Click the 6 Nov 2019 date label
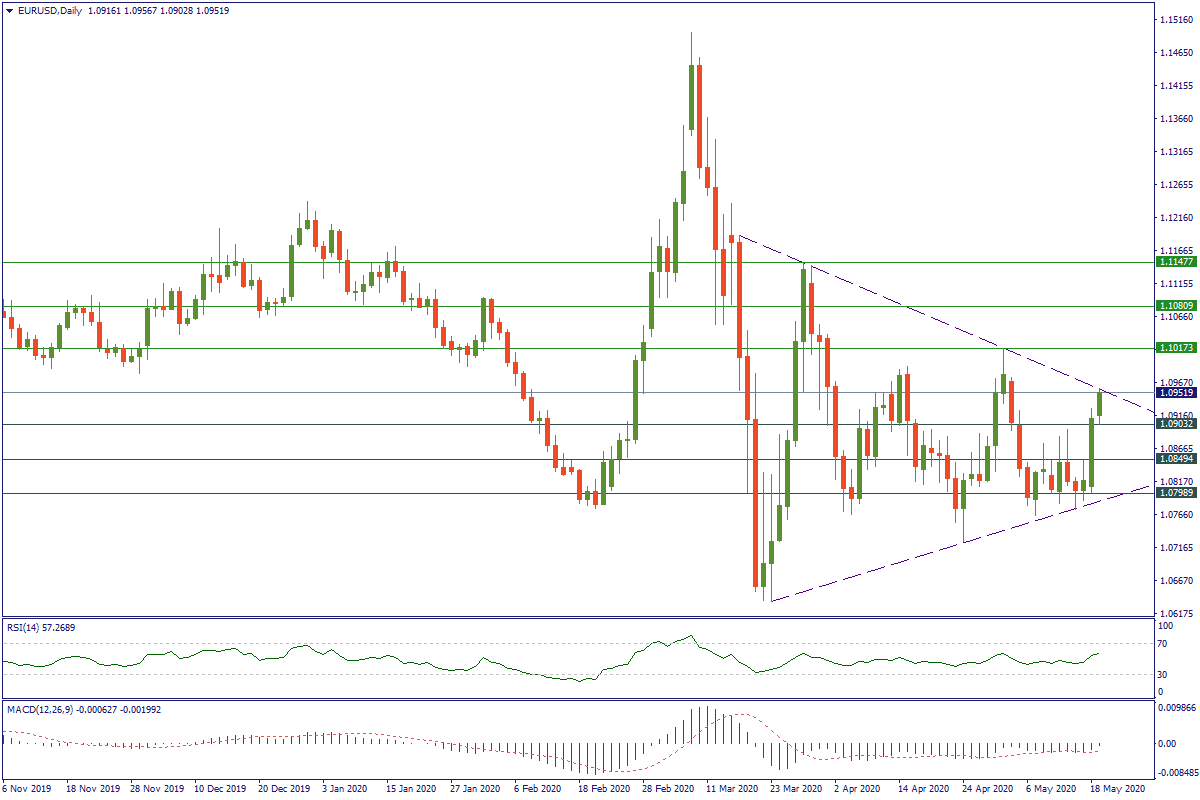 pos(28,788)
